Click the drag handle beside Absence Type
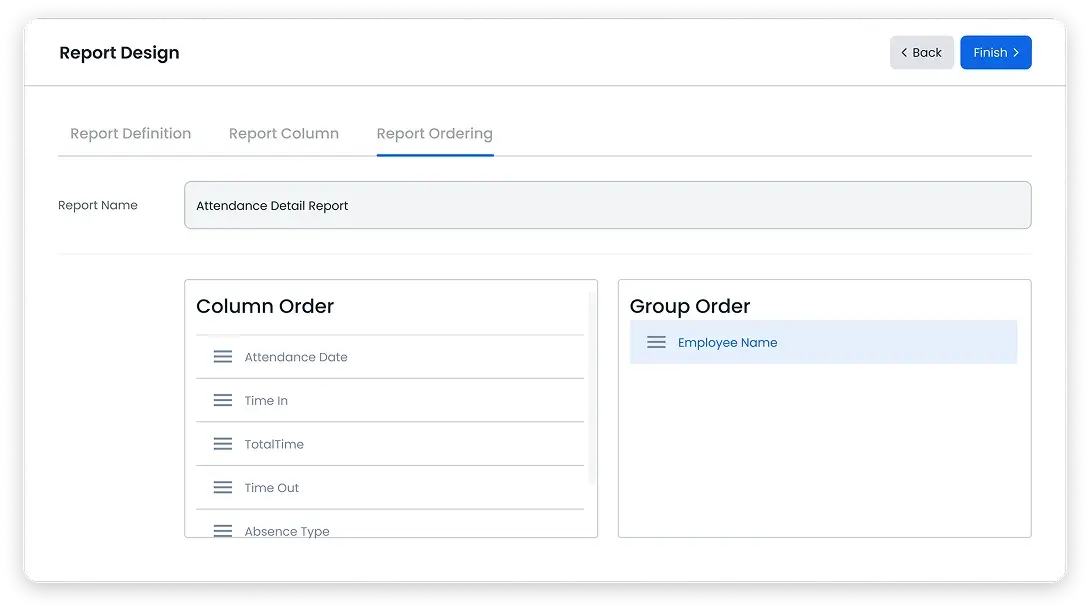Screen dimensions: 1090x610 coord(222,531)
